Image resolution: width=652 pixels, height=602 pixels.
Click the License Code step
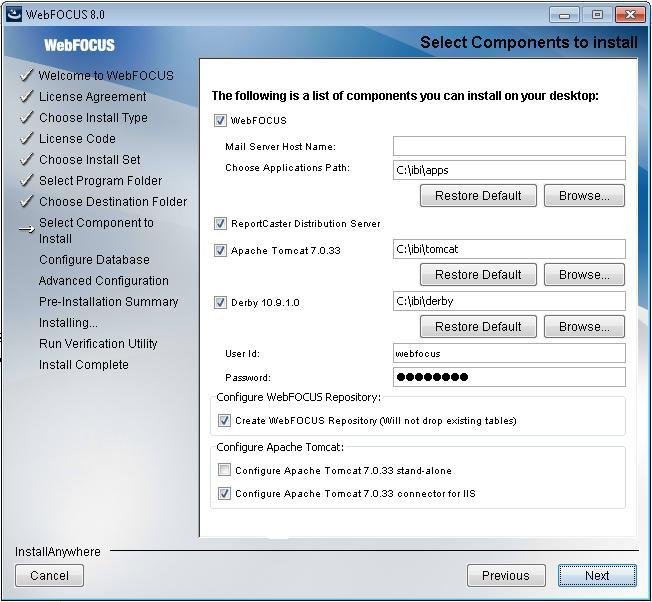click(x=77, y=138)
